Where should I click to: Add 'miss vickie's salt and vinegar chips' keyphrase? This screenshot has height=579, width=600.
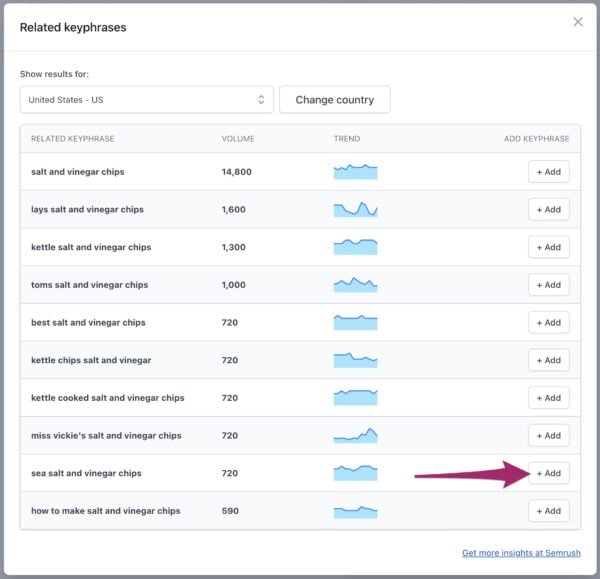click(x=548, y=436)
